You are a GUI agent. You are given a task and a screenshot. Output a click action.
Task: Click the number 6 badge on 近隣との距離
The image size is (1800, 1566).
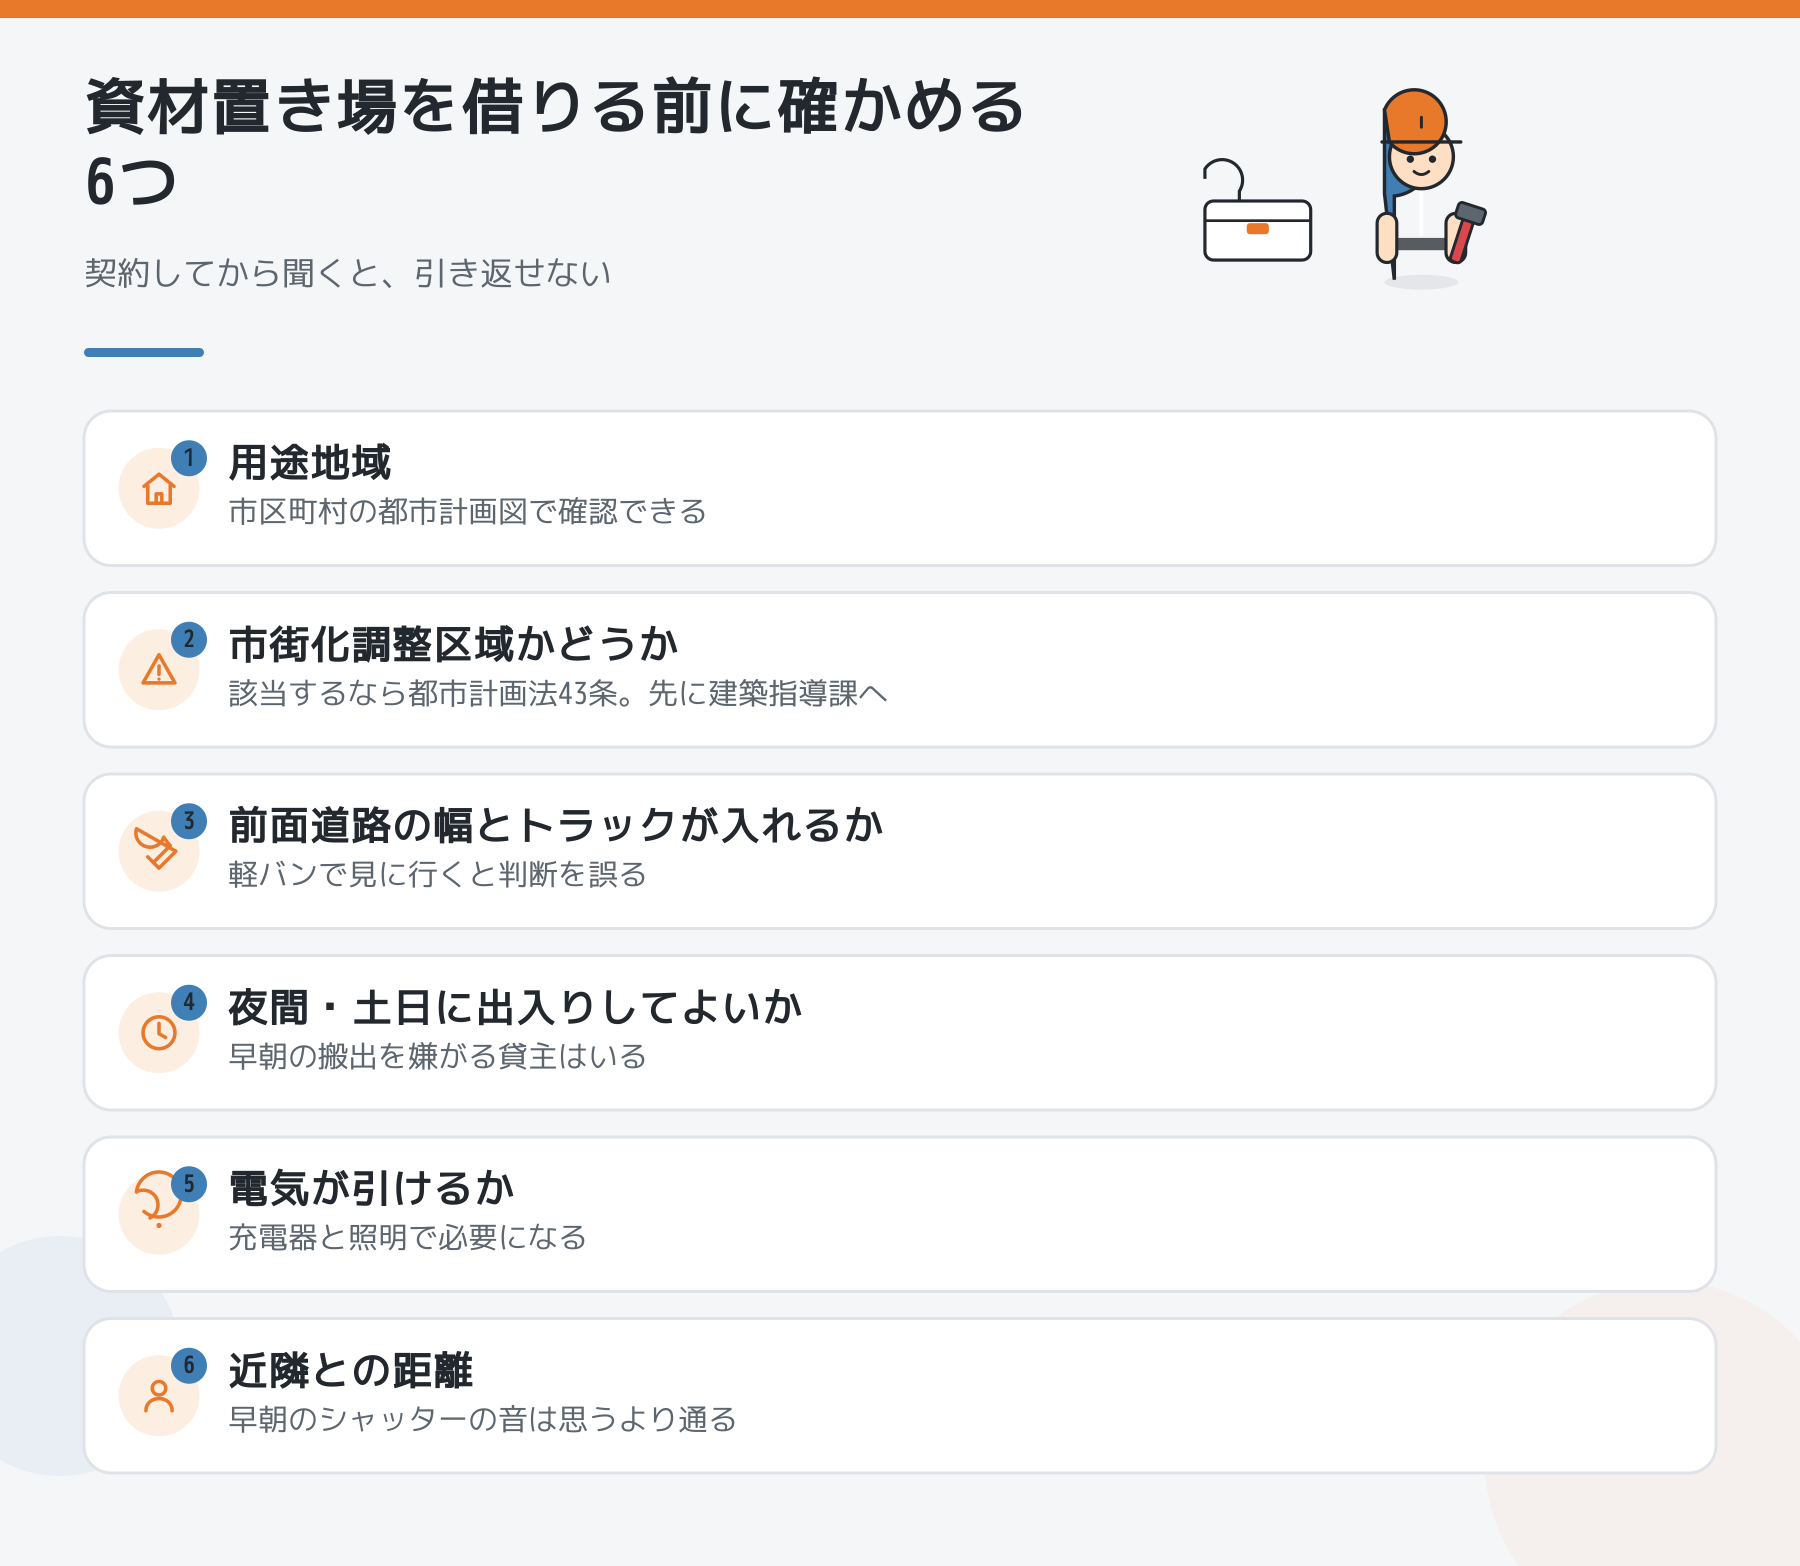(x=189, y=1366)
